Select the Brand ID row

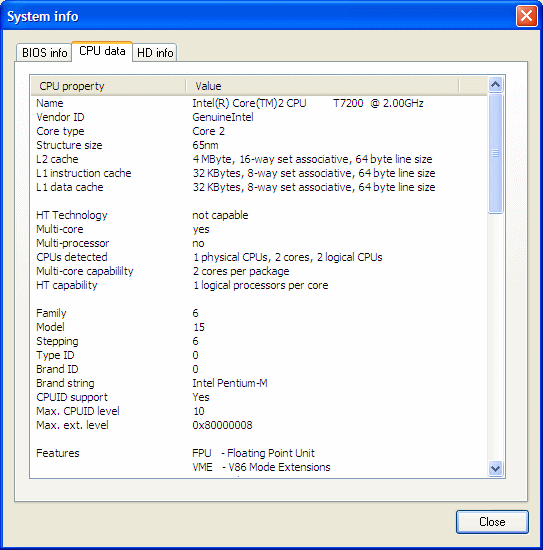click(259, 369)
